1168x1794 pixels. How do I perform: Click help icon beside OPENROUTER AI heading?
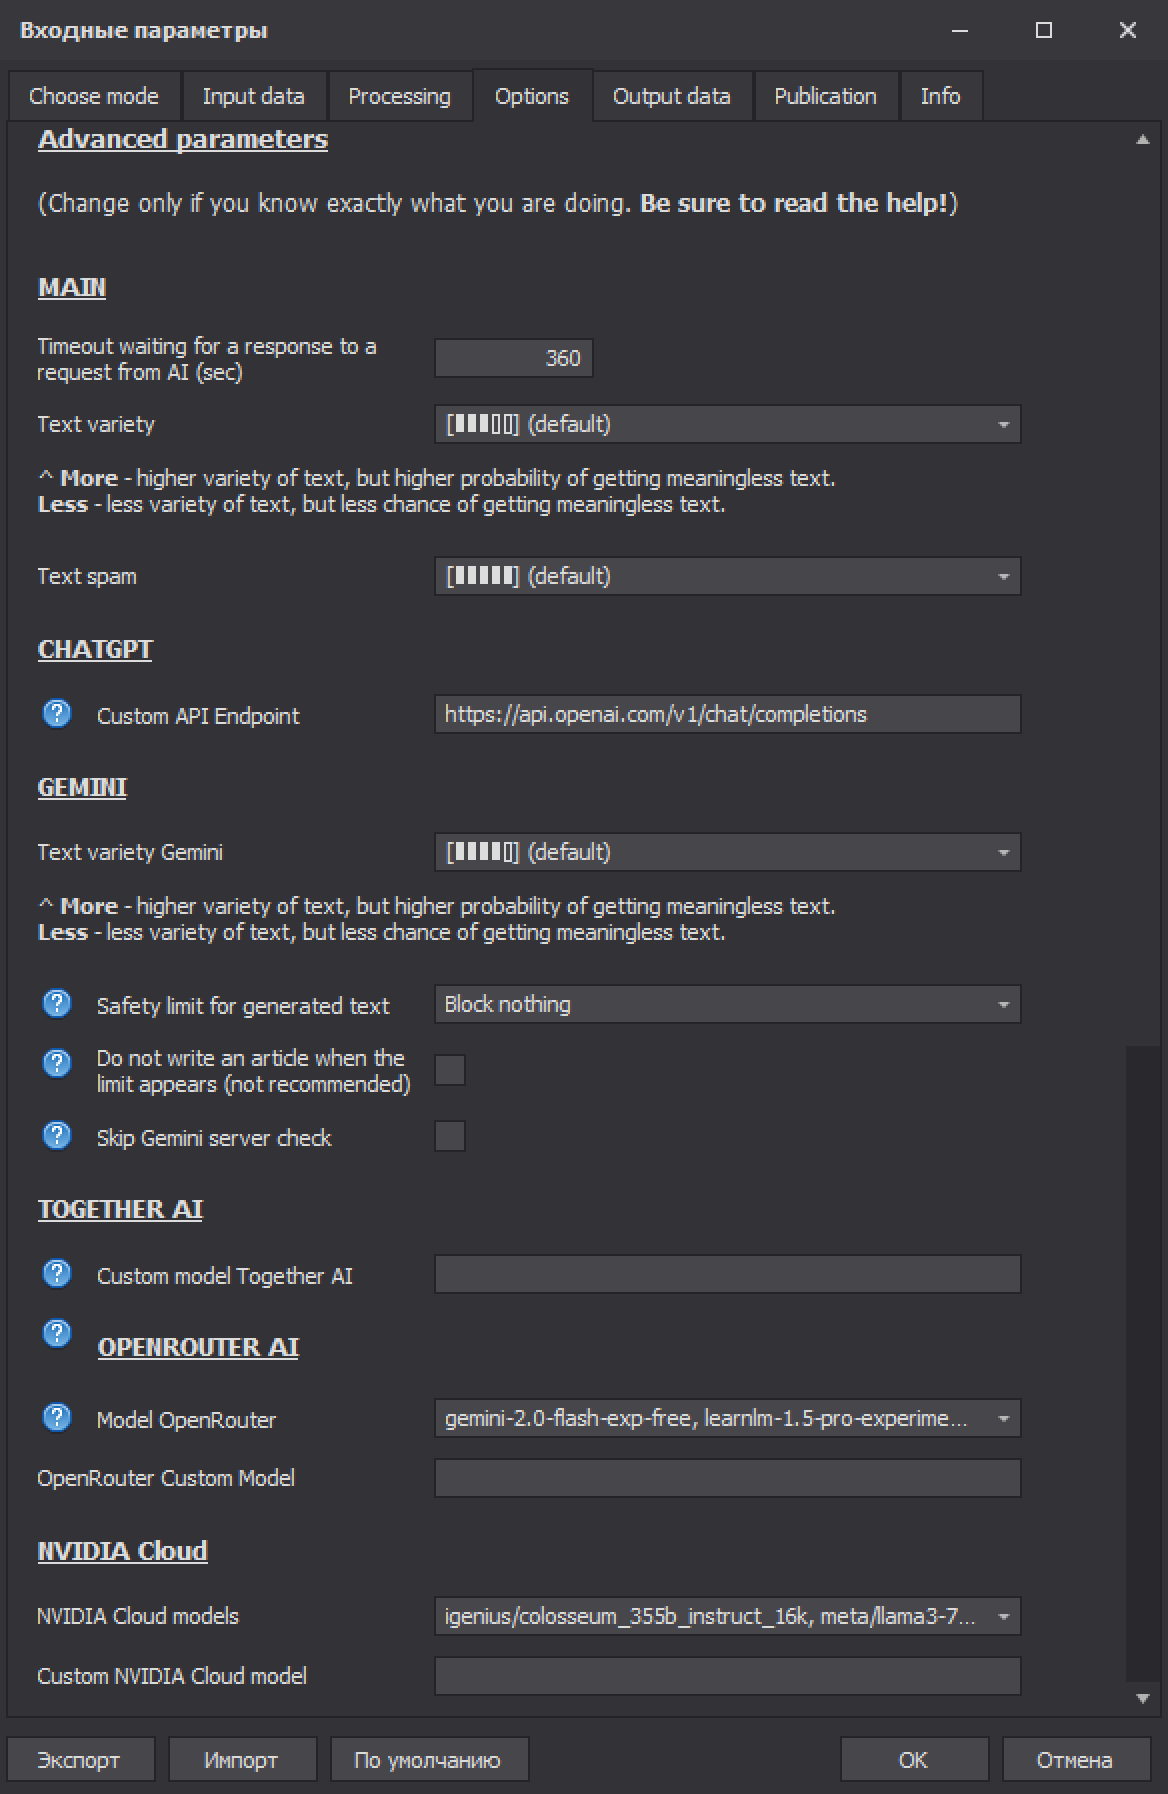[57, 1334]
